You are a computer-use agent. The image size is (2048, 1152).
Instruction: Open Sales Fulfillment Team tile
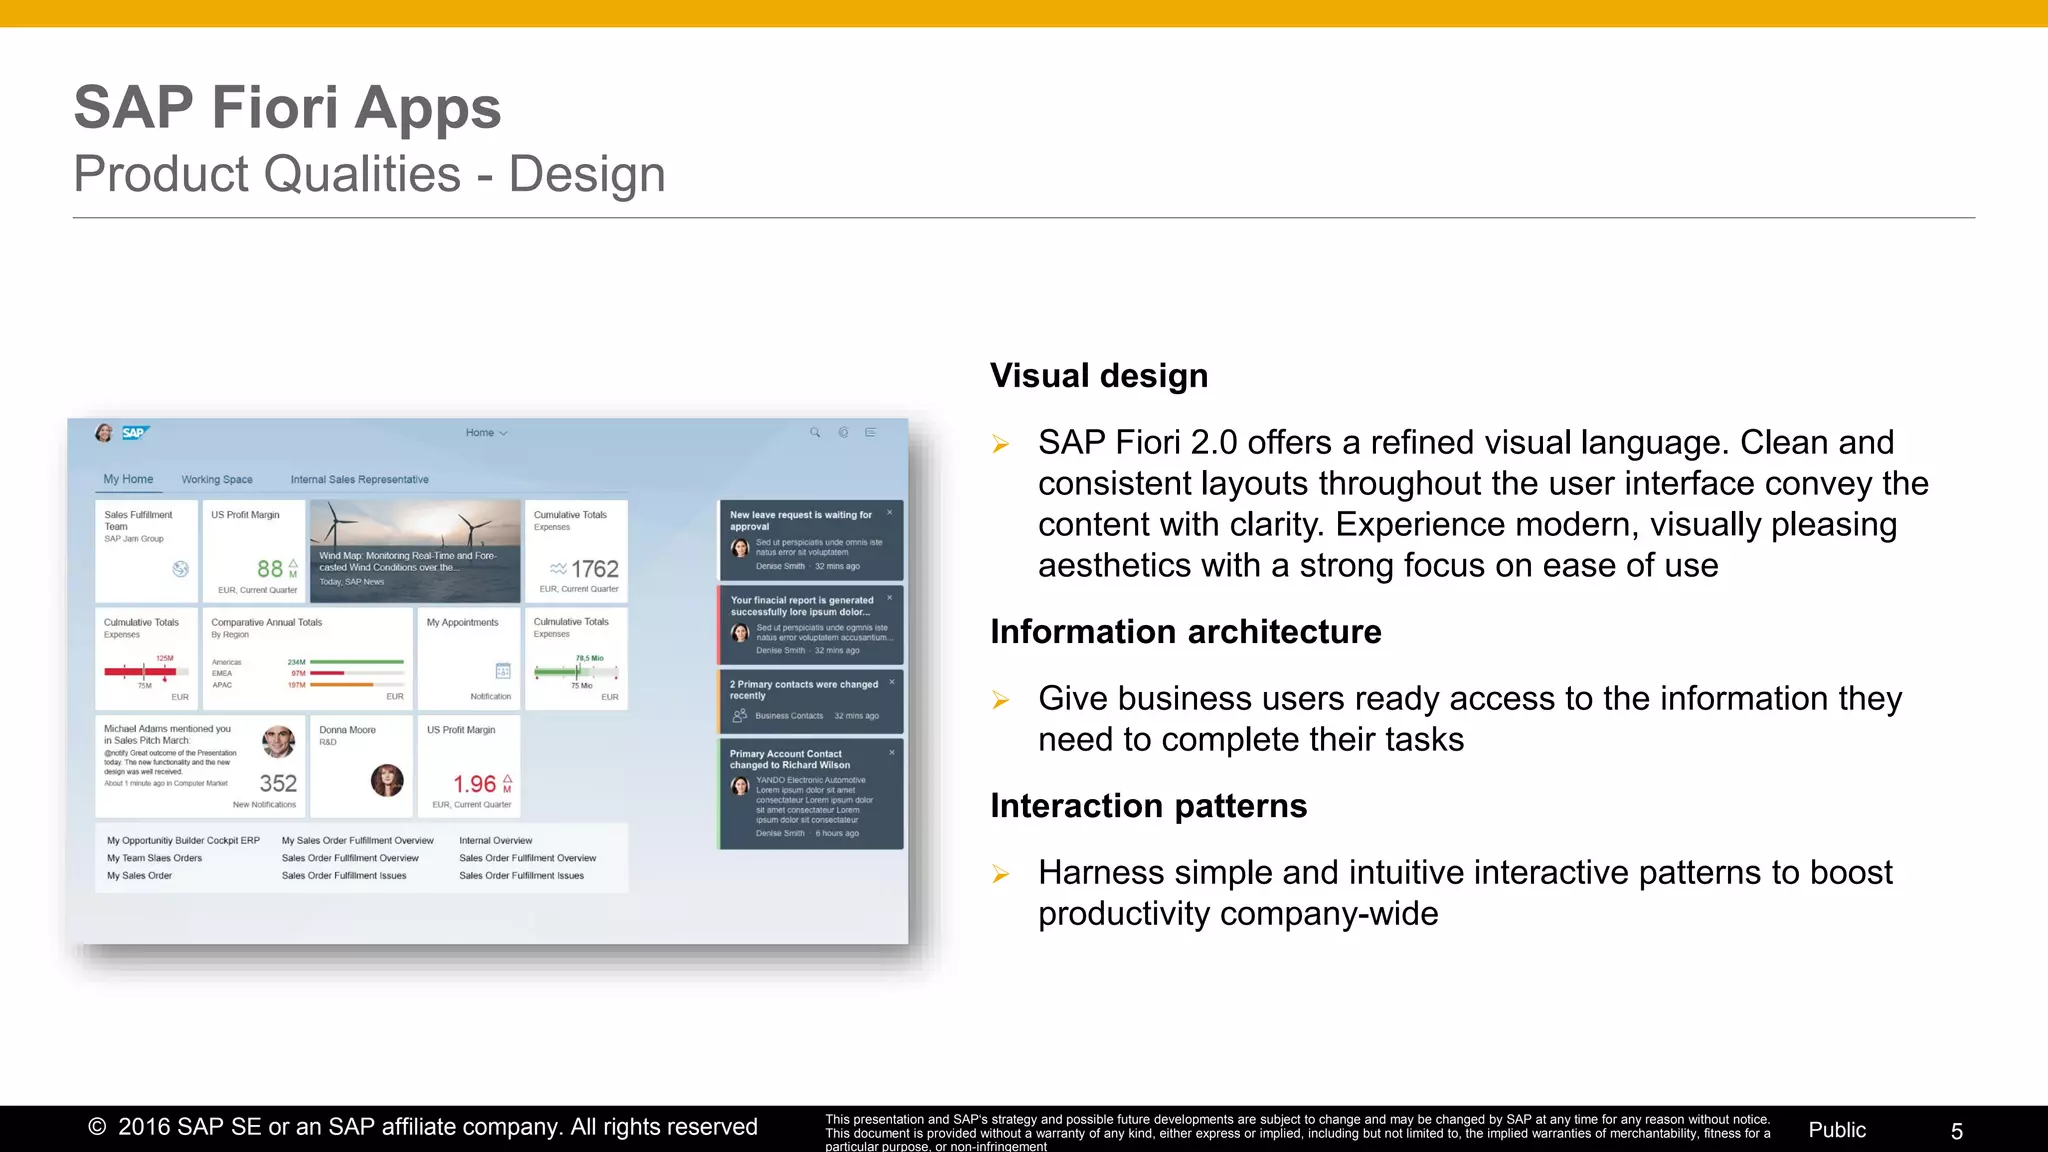click(x=146, y=551)
